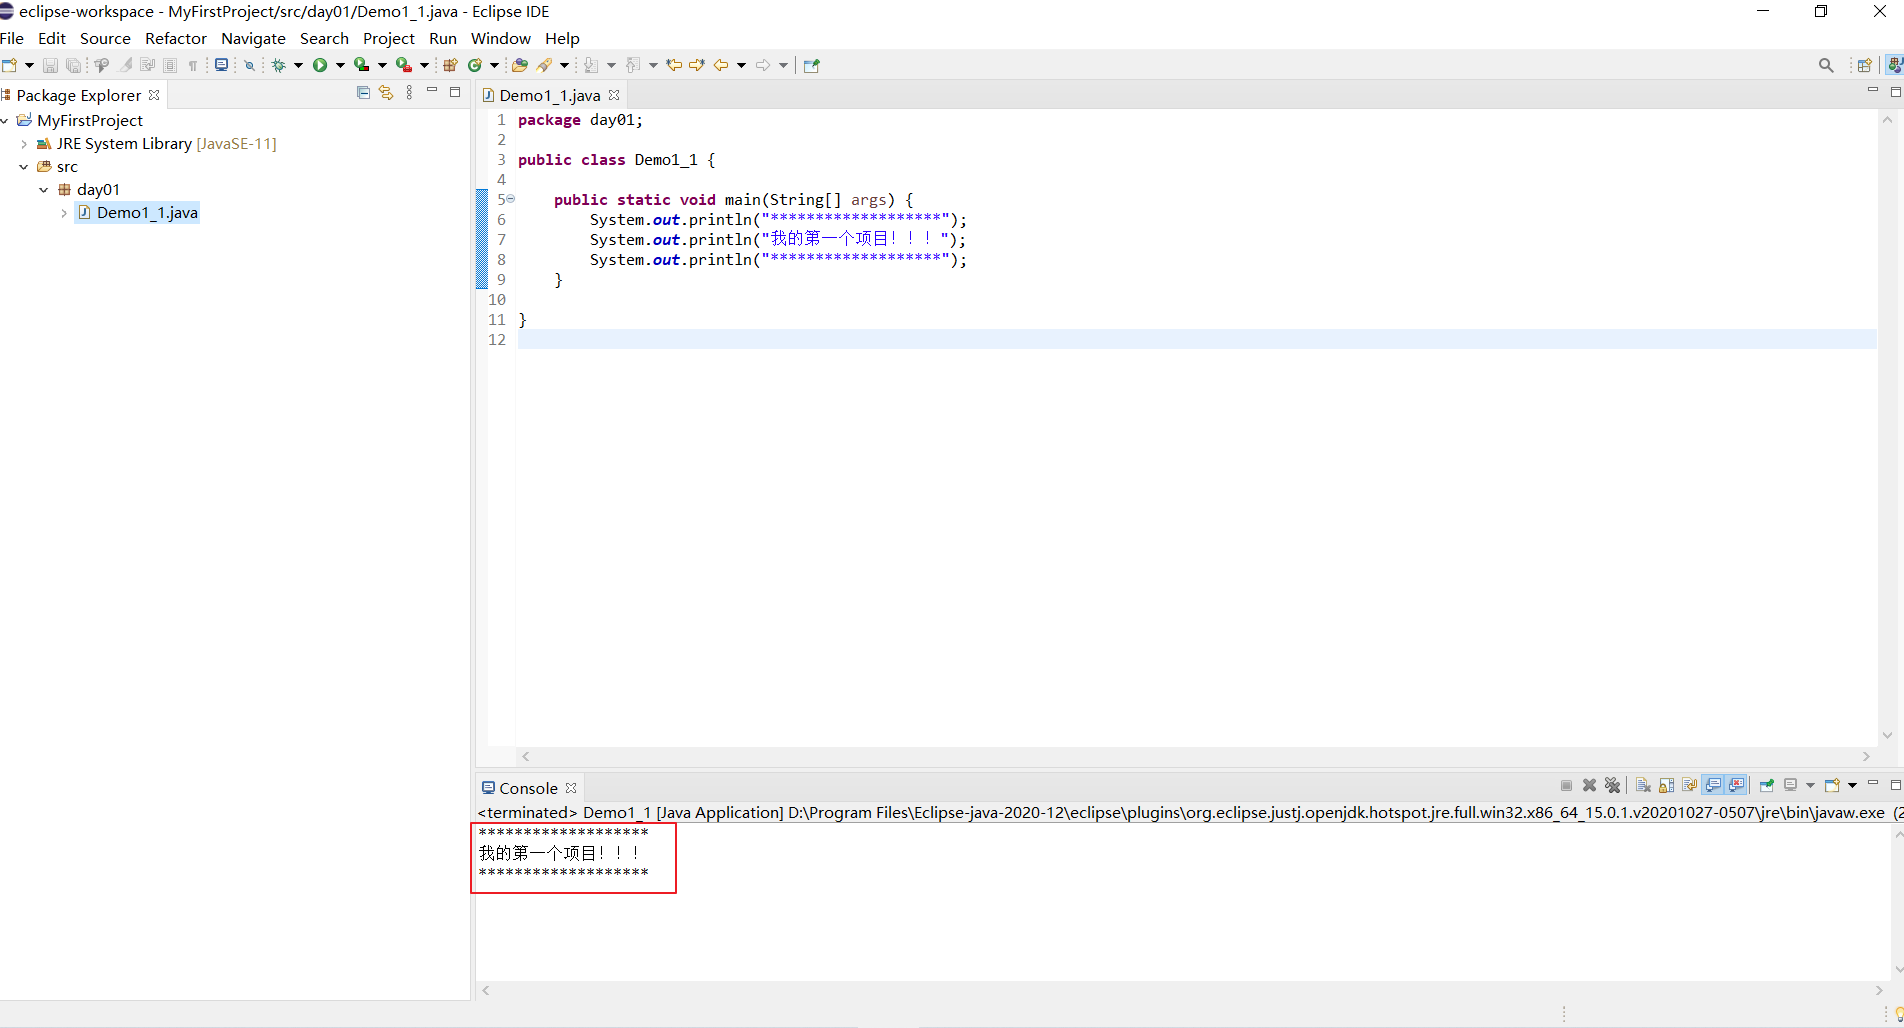1904x1028 pixels.
Task: Collapse the main method fold marker
Action: pos(510,199)
